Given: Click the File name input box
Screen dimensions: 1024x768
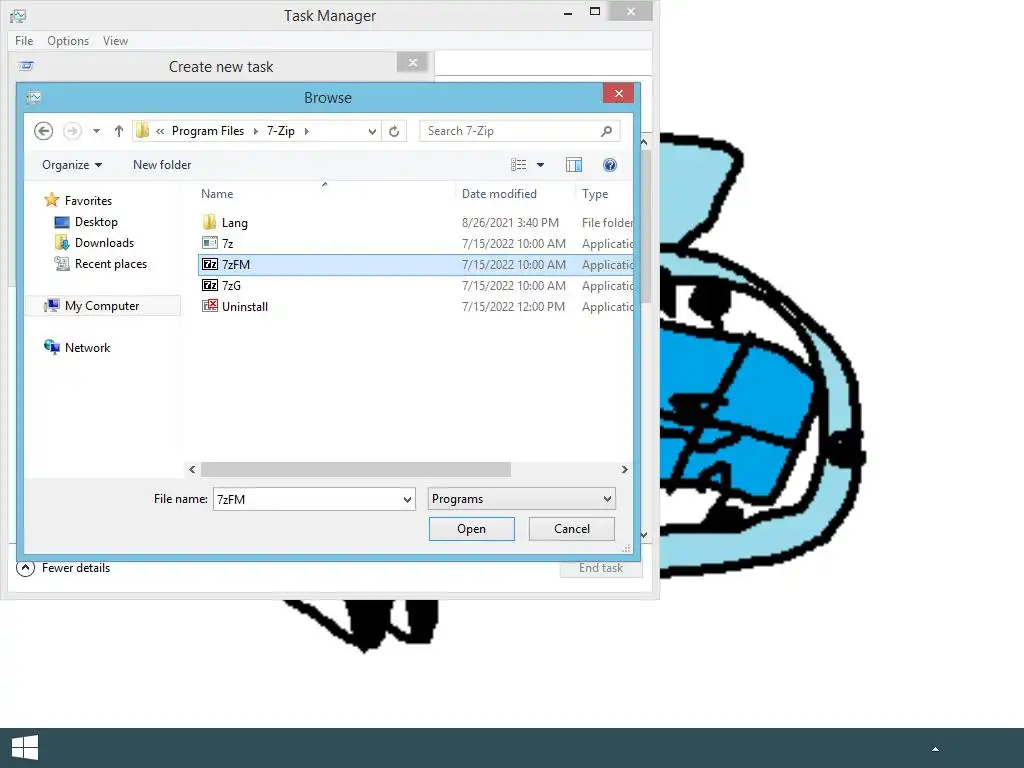Looking at the screenshot, I should (308, 499).
